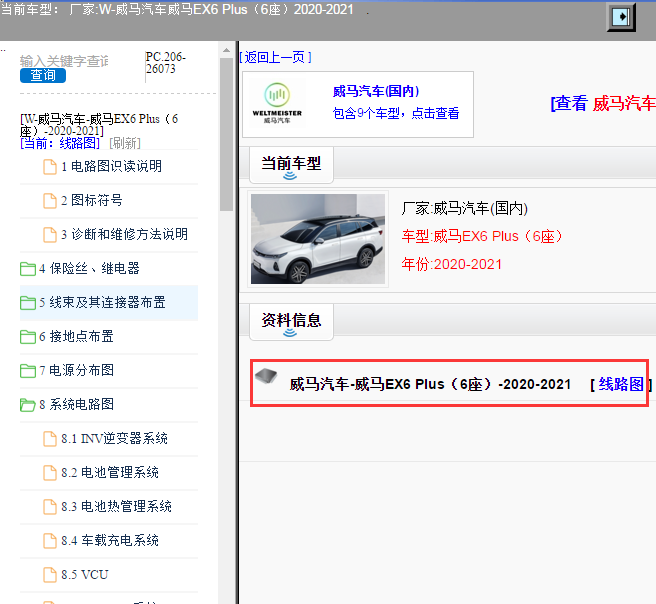Click the left panel scroll up arrow

point(226,50)
